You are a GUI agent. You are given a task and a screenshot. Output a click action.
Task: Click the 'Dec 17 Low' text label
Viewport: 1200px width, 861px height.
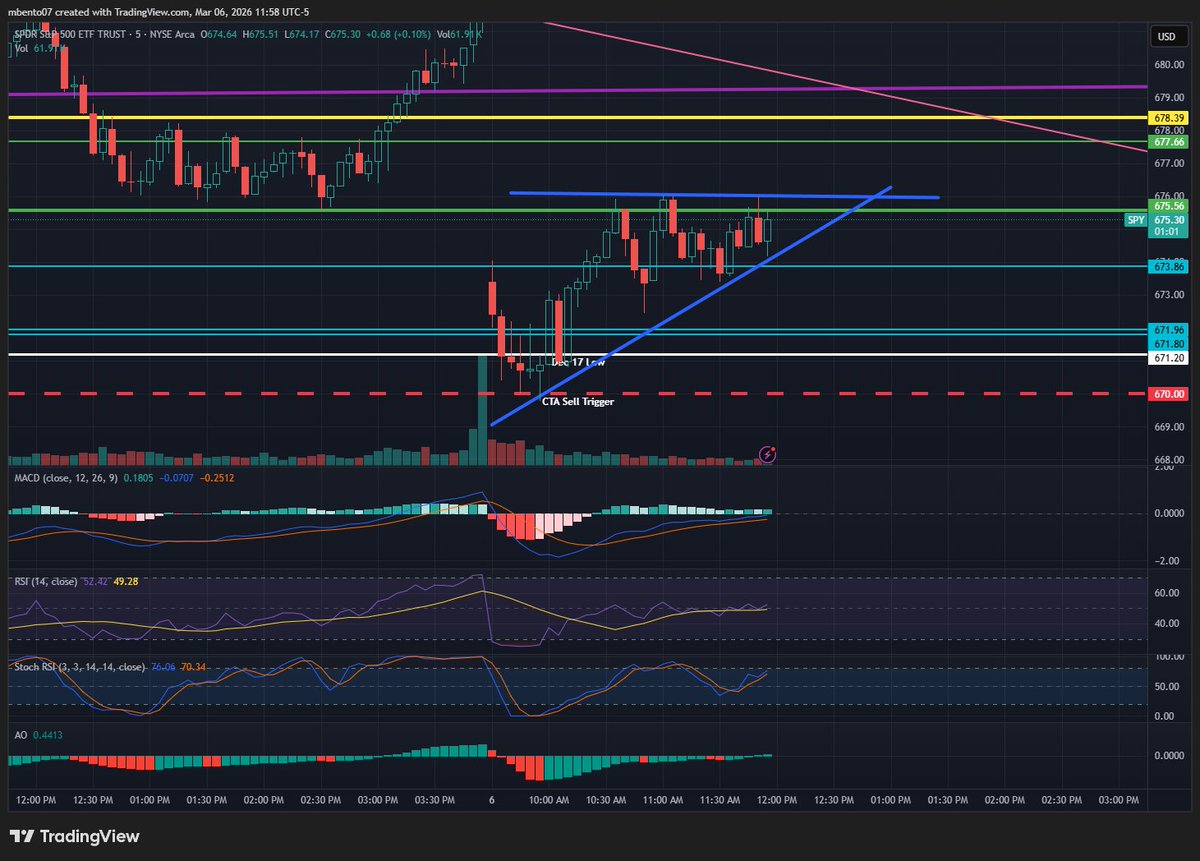click(578, 362)
